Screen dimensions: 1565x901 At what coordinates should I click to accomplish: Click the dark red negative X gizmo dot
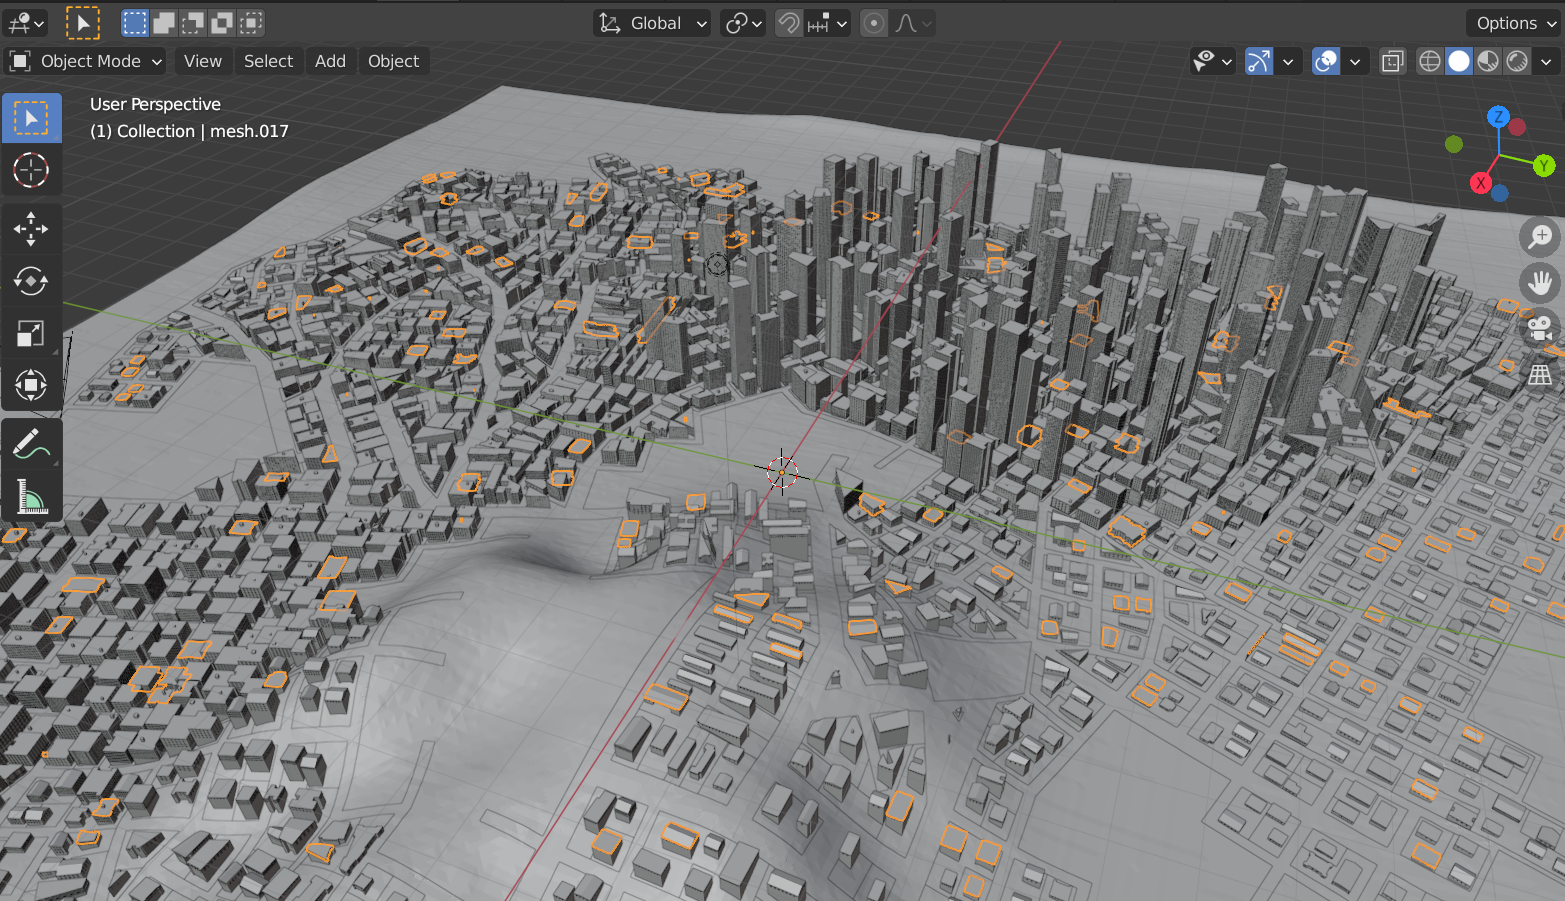tap(1517, 127)
